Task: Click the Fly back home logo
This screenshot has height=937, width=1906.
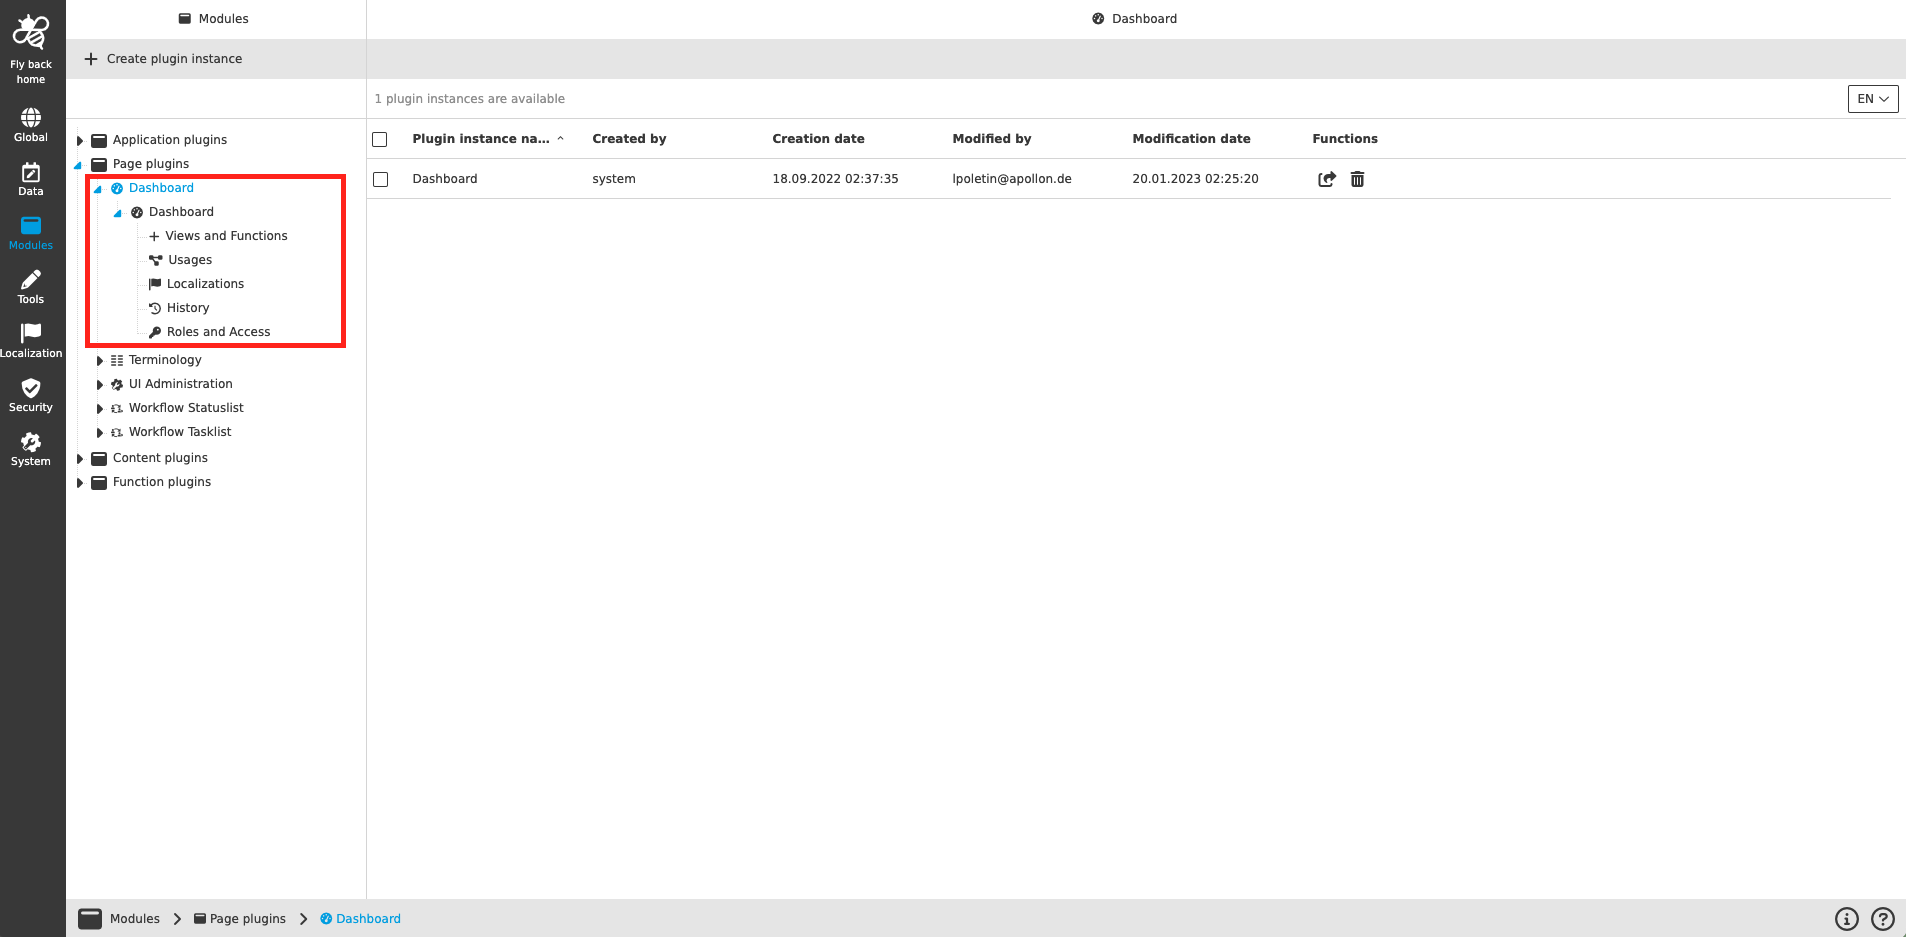Action: point(30,33)
